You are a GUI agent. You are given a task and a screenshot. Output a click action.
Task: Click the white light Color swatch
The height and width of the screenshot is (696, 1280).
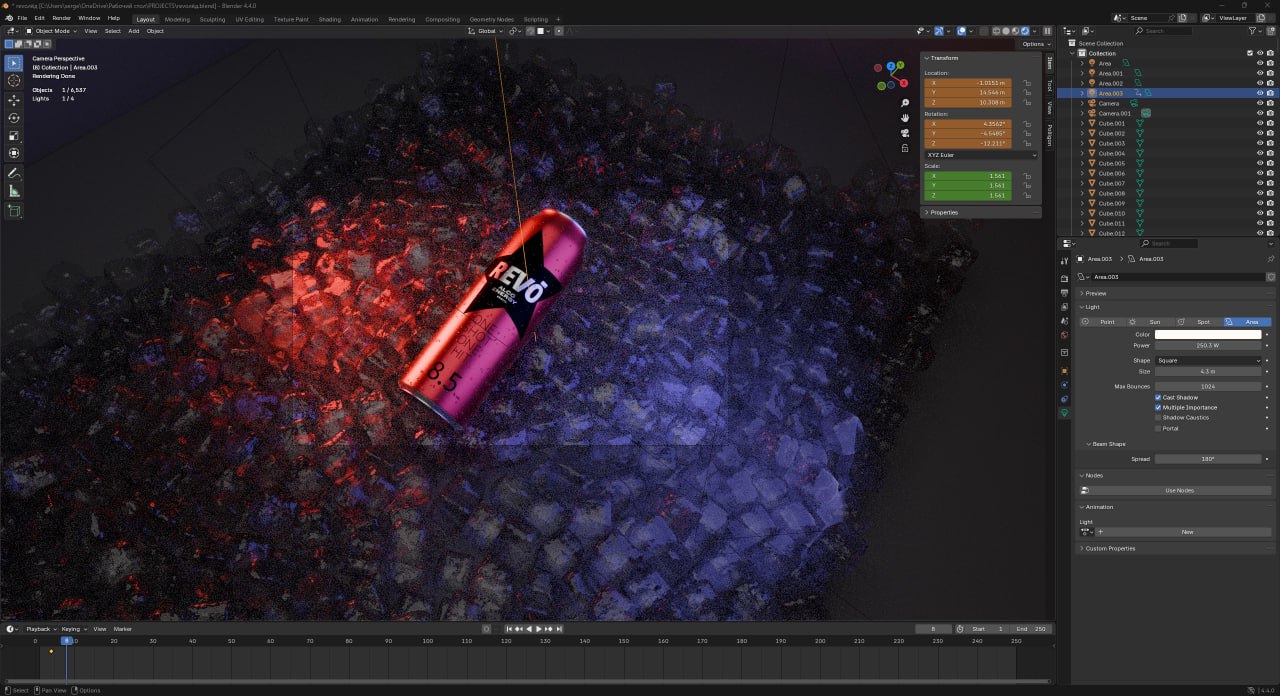coord(1208,334)
